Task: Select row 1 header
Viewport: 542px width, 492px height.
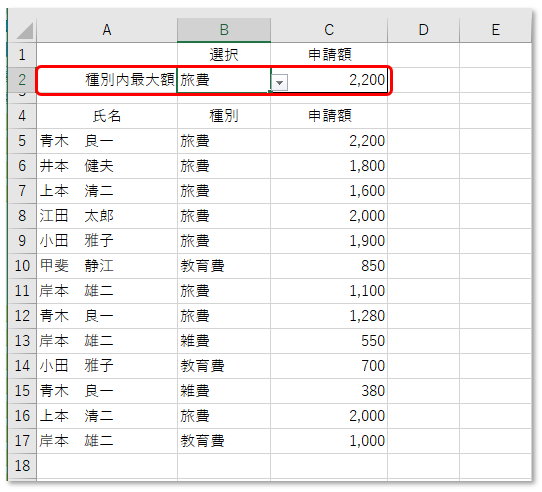Action: point(22,55)
